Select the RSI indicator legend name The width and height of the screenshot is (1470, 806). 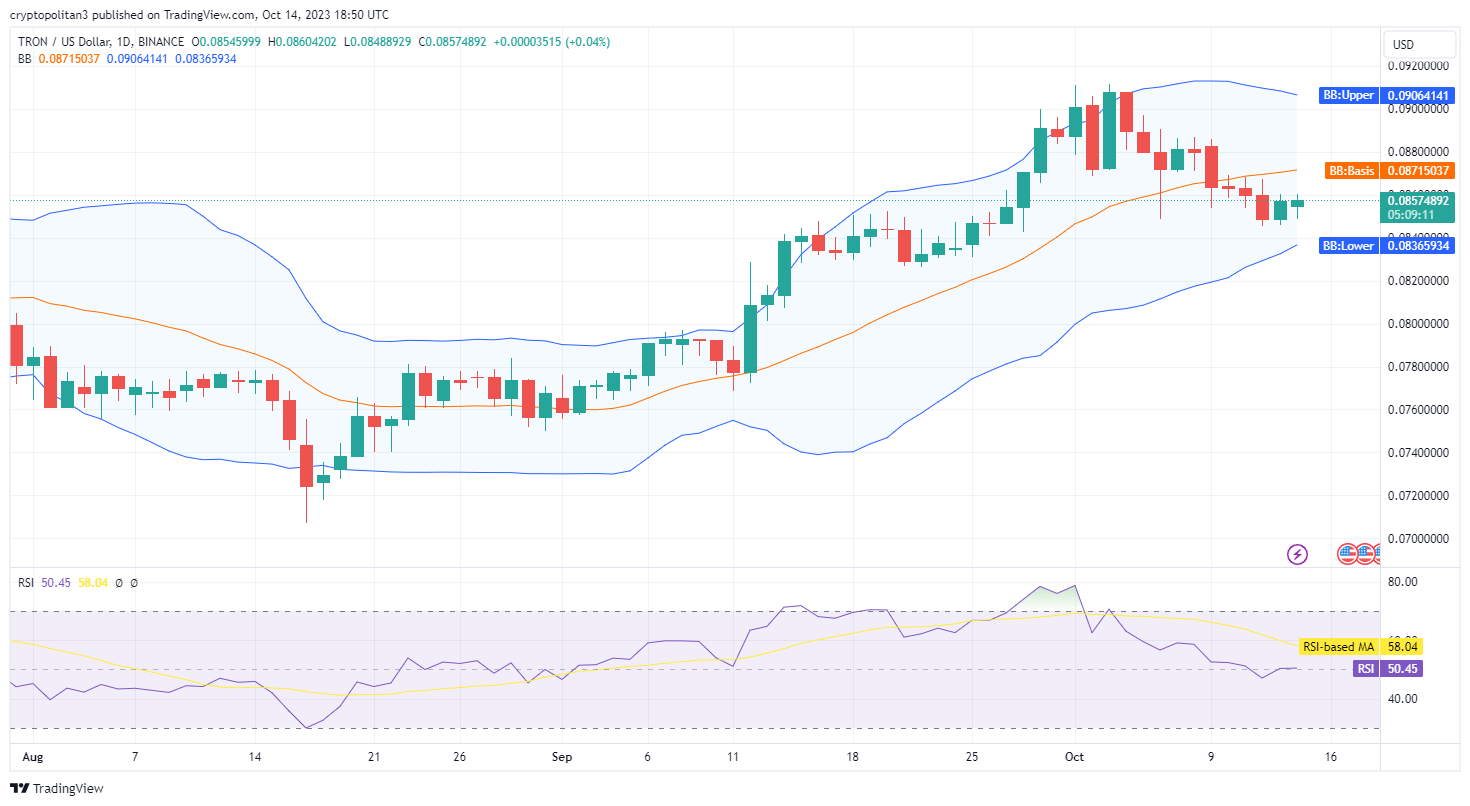tap(26, 582)
